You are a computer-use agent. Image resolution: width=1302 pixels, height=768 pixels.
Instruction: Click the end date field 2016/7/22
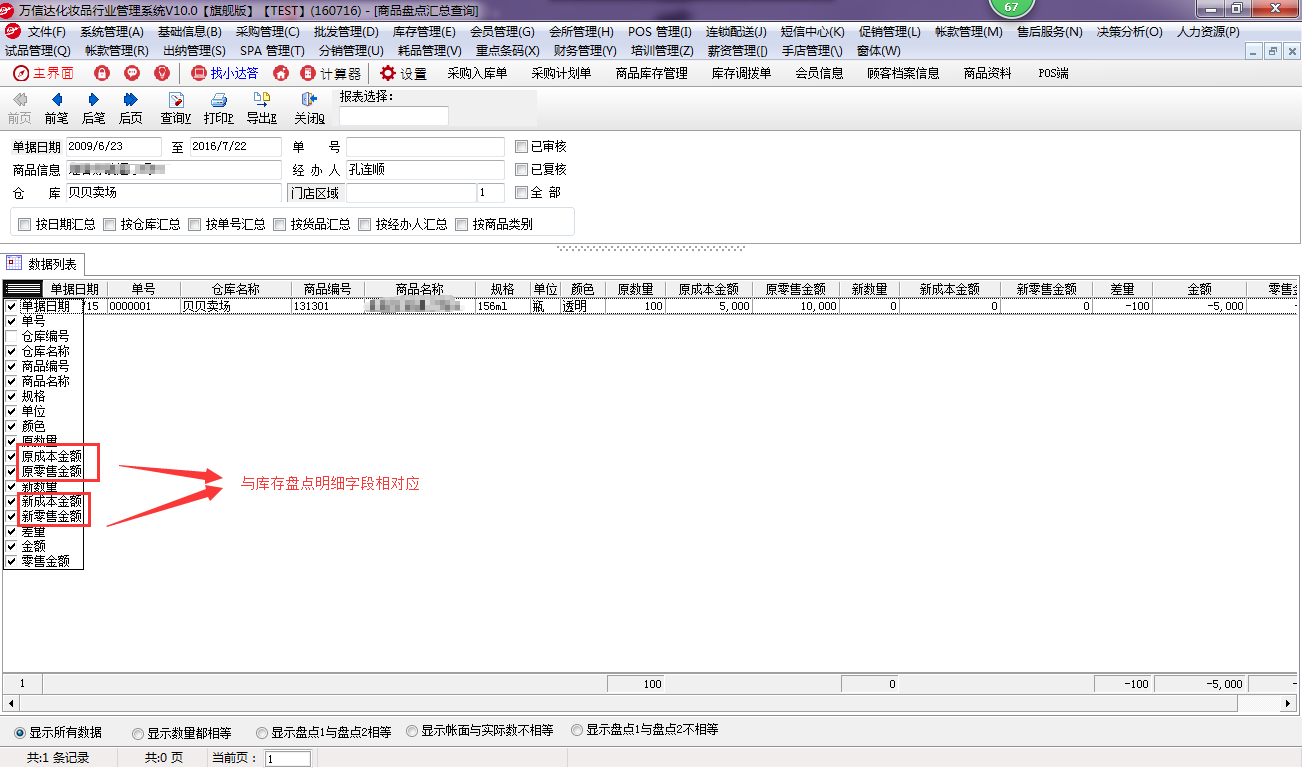pos(236,147)
